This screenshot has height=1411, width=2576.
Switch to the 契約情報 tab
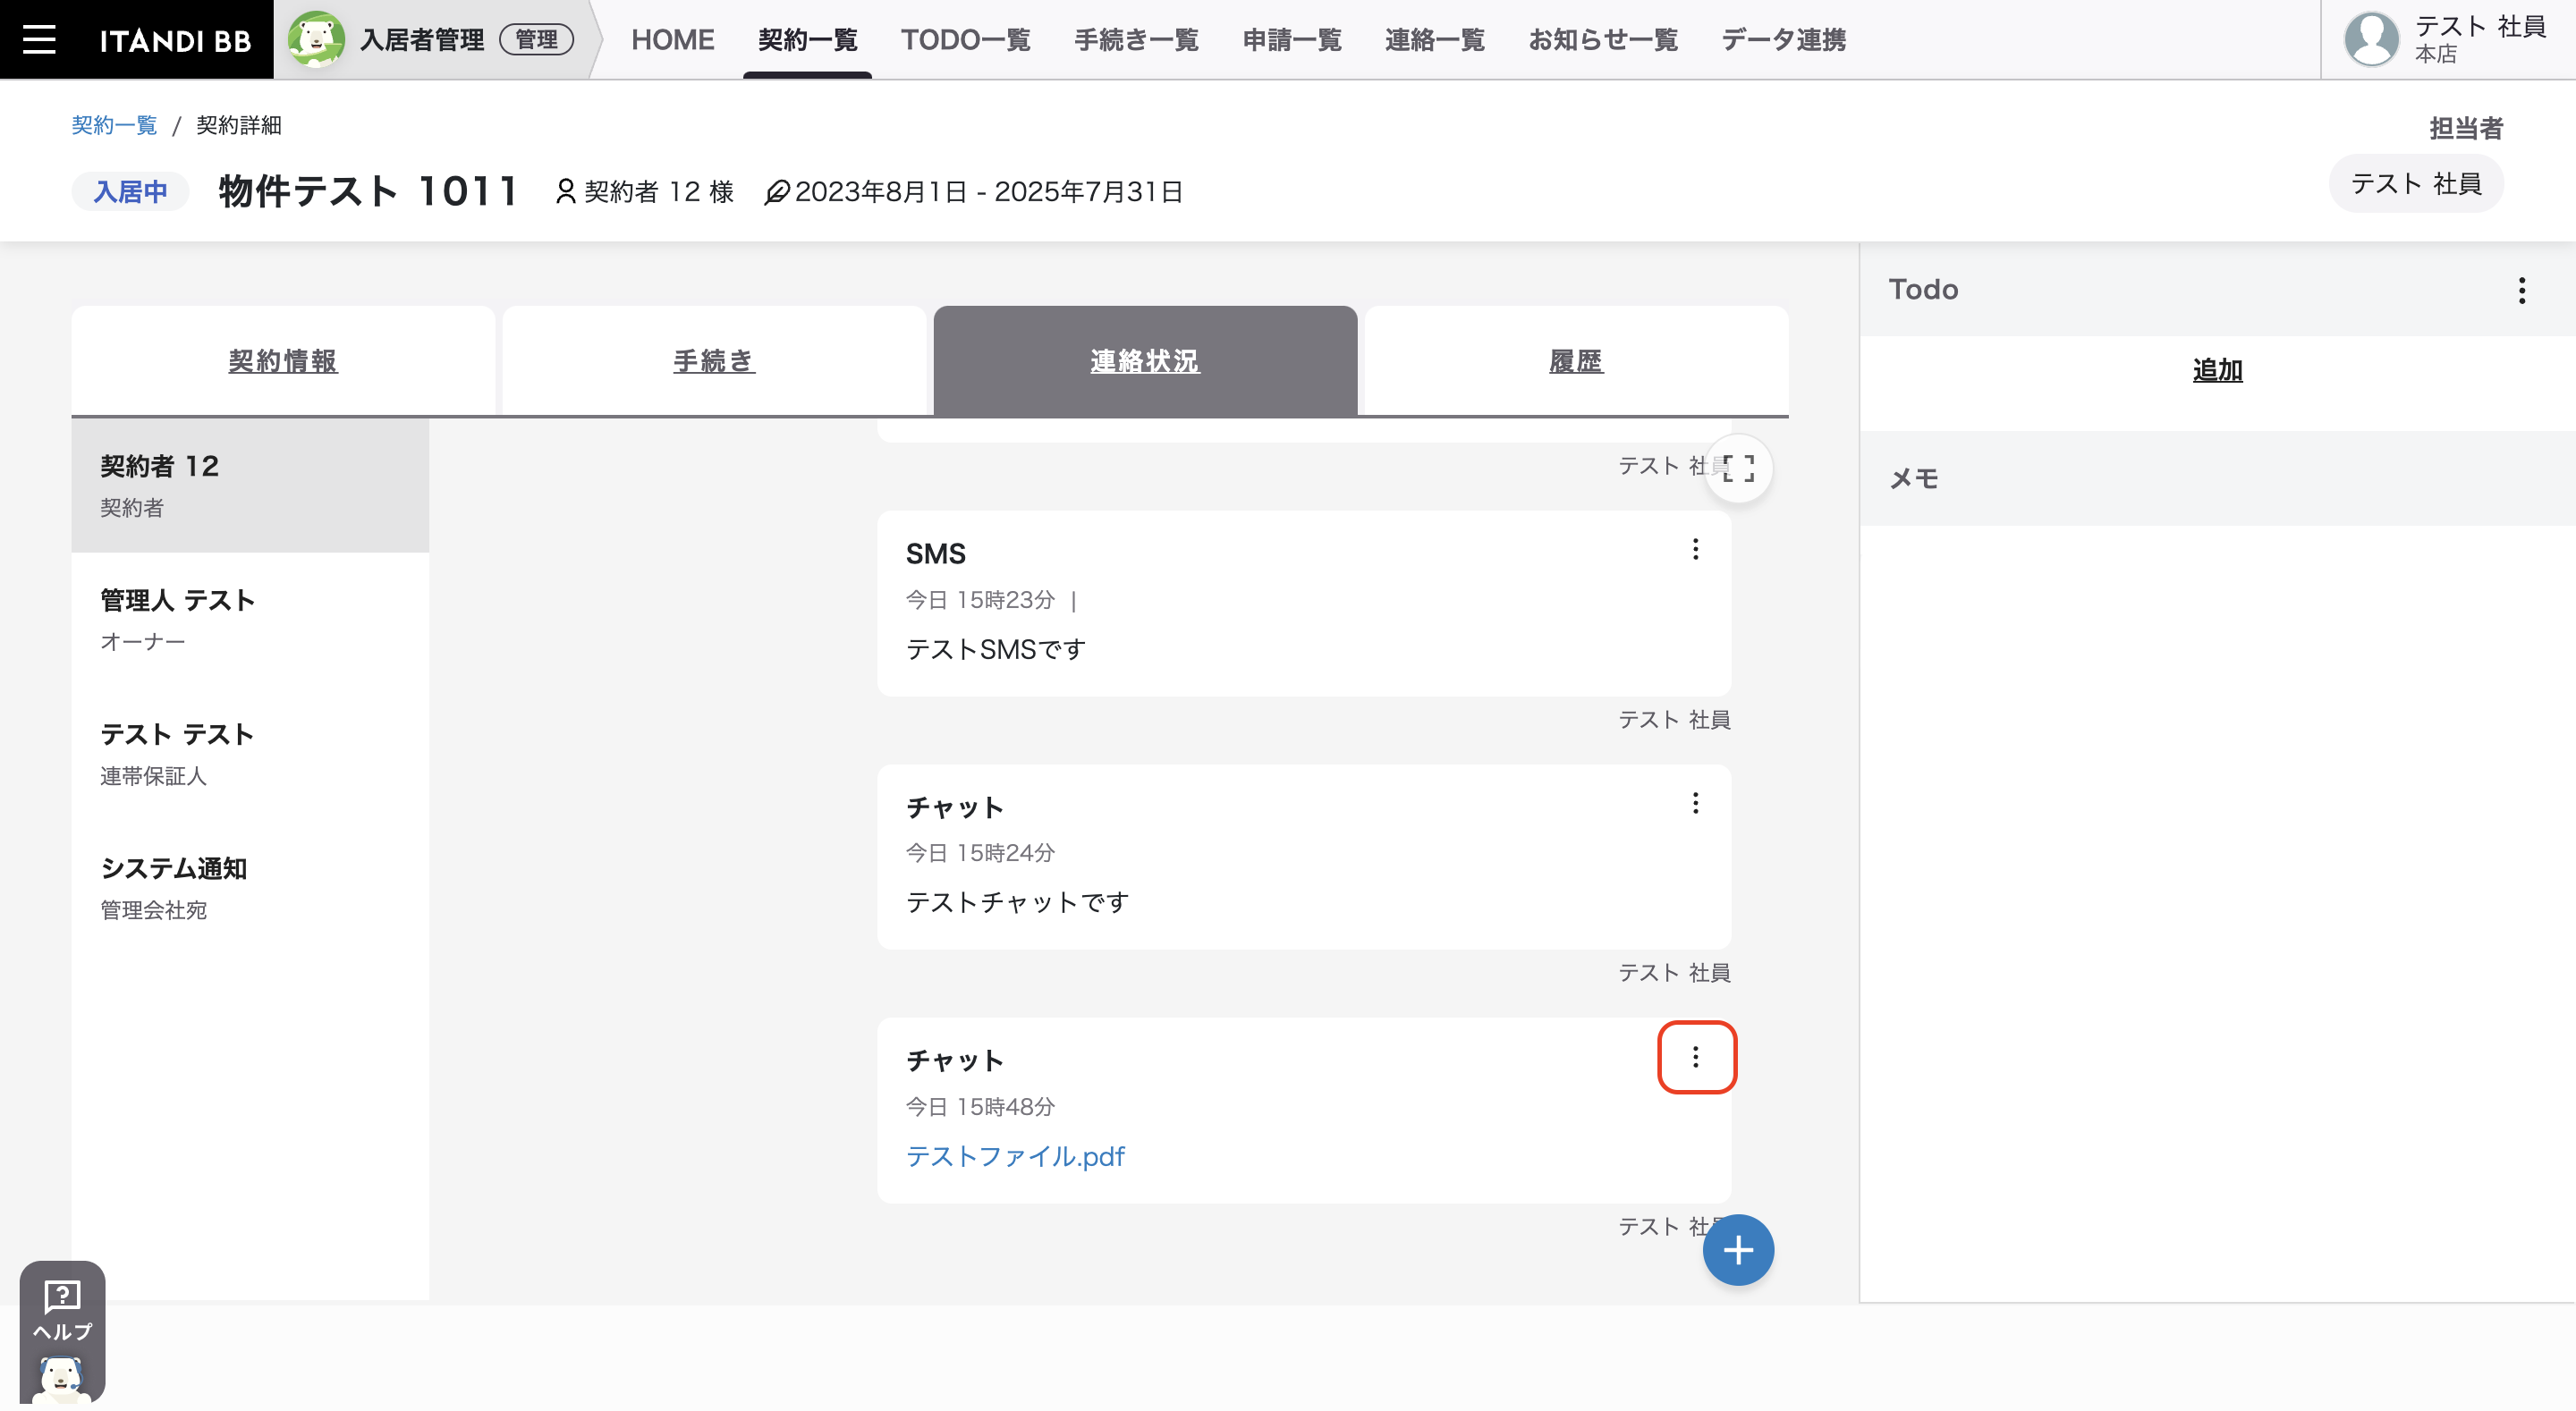click(283, 361)
